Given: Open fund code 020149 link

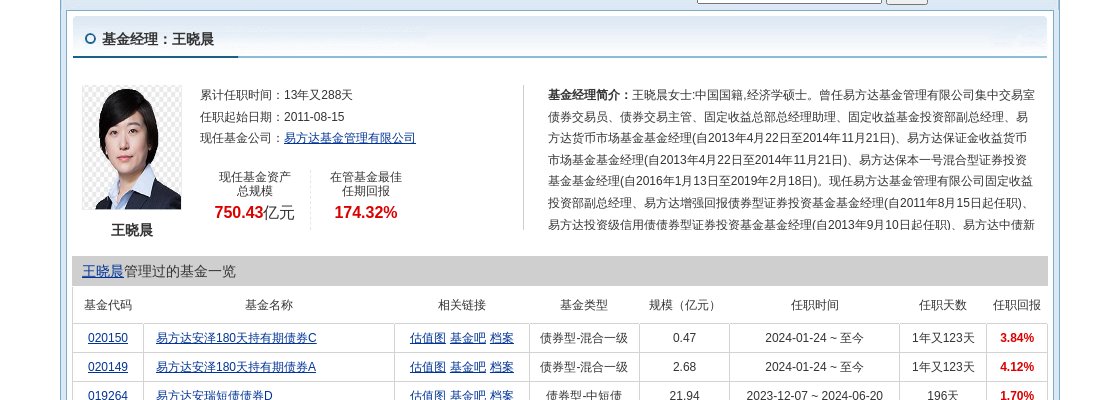Looking at the screenshot, I should coord(108,366).
